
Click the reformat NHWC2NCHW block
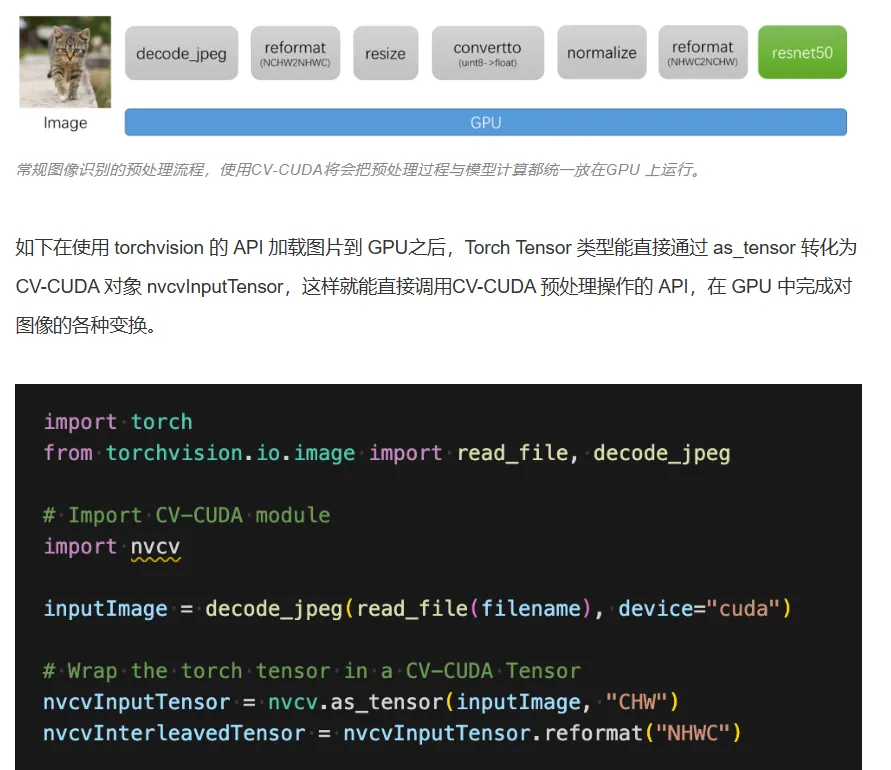point(703,52)
